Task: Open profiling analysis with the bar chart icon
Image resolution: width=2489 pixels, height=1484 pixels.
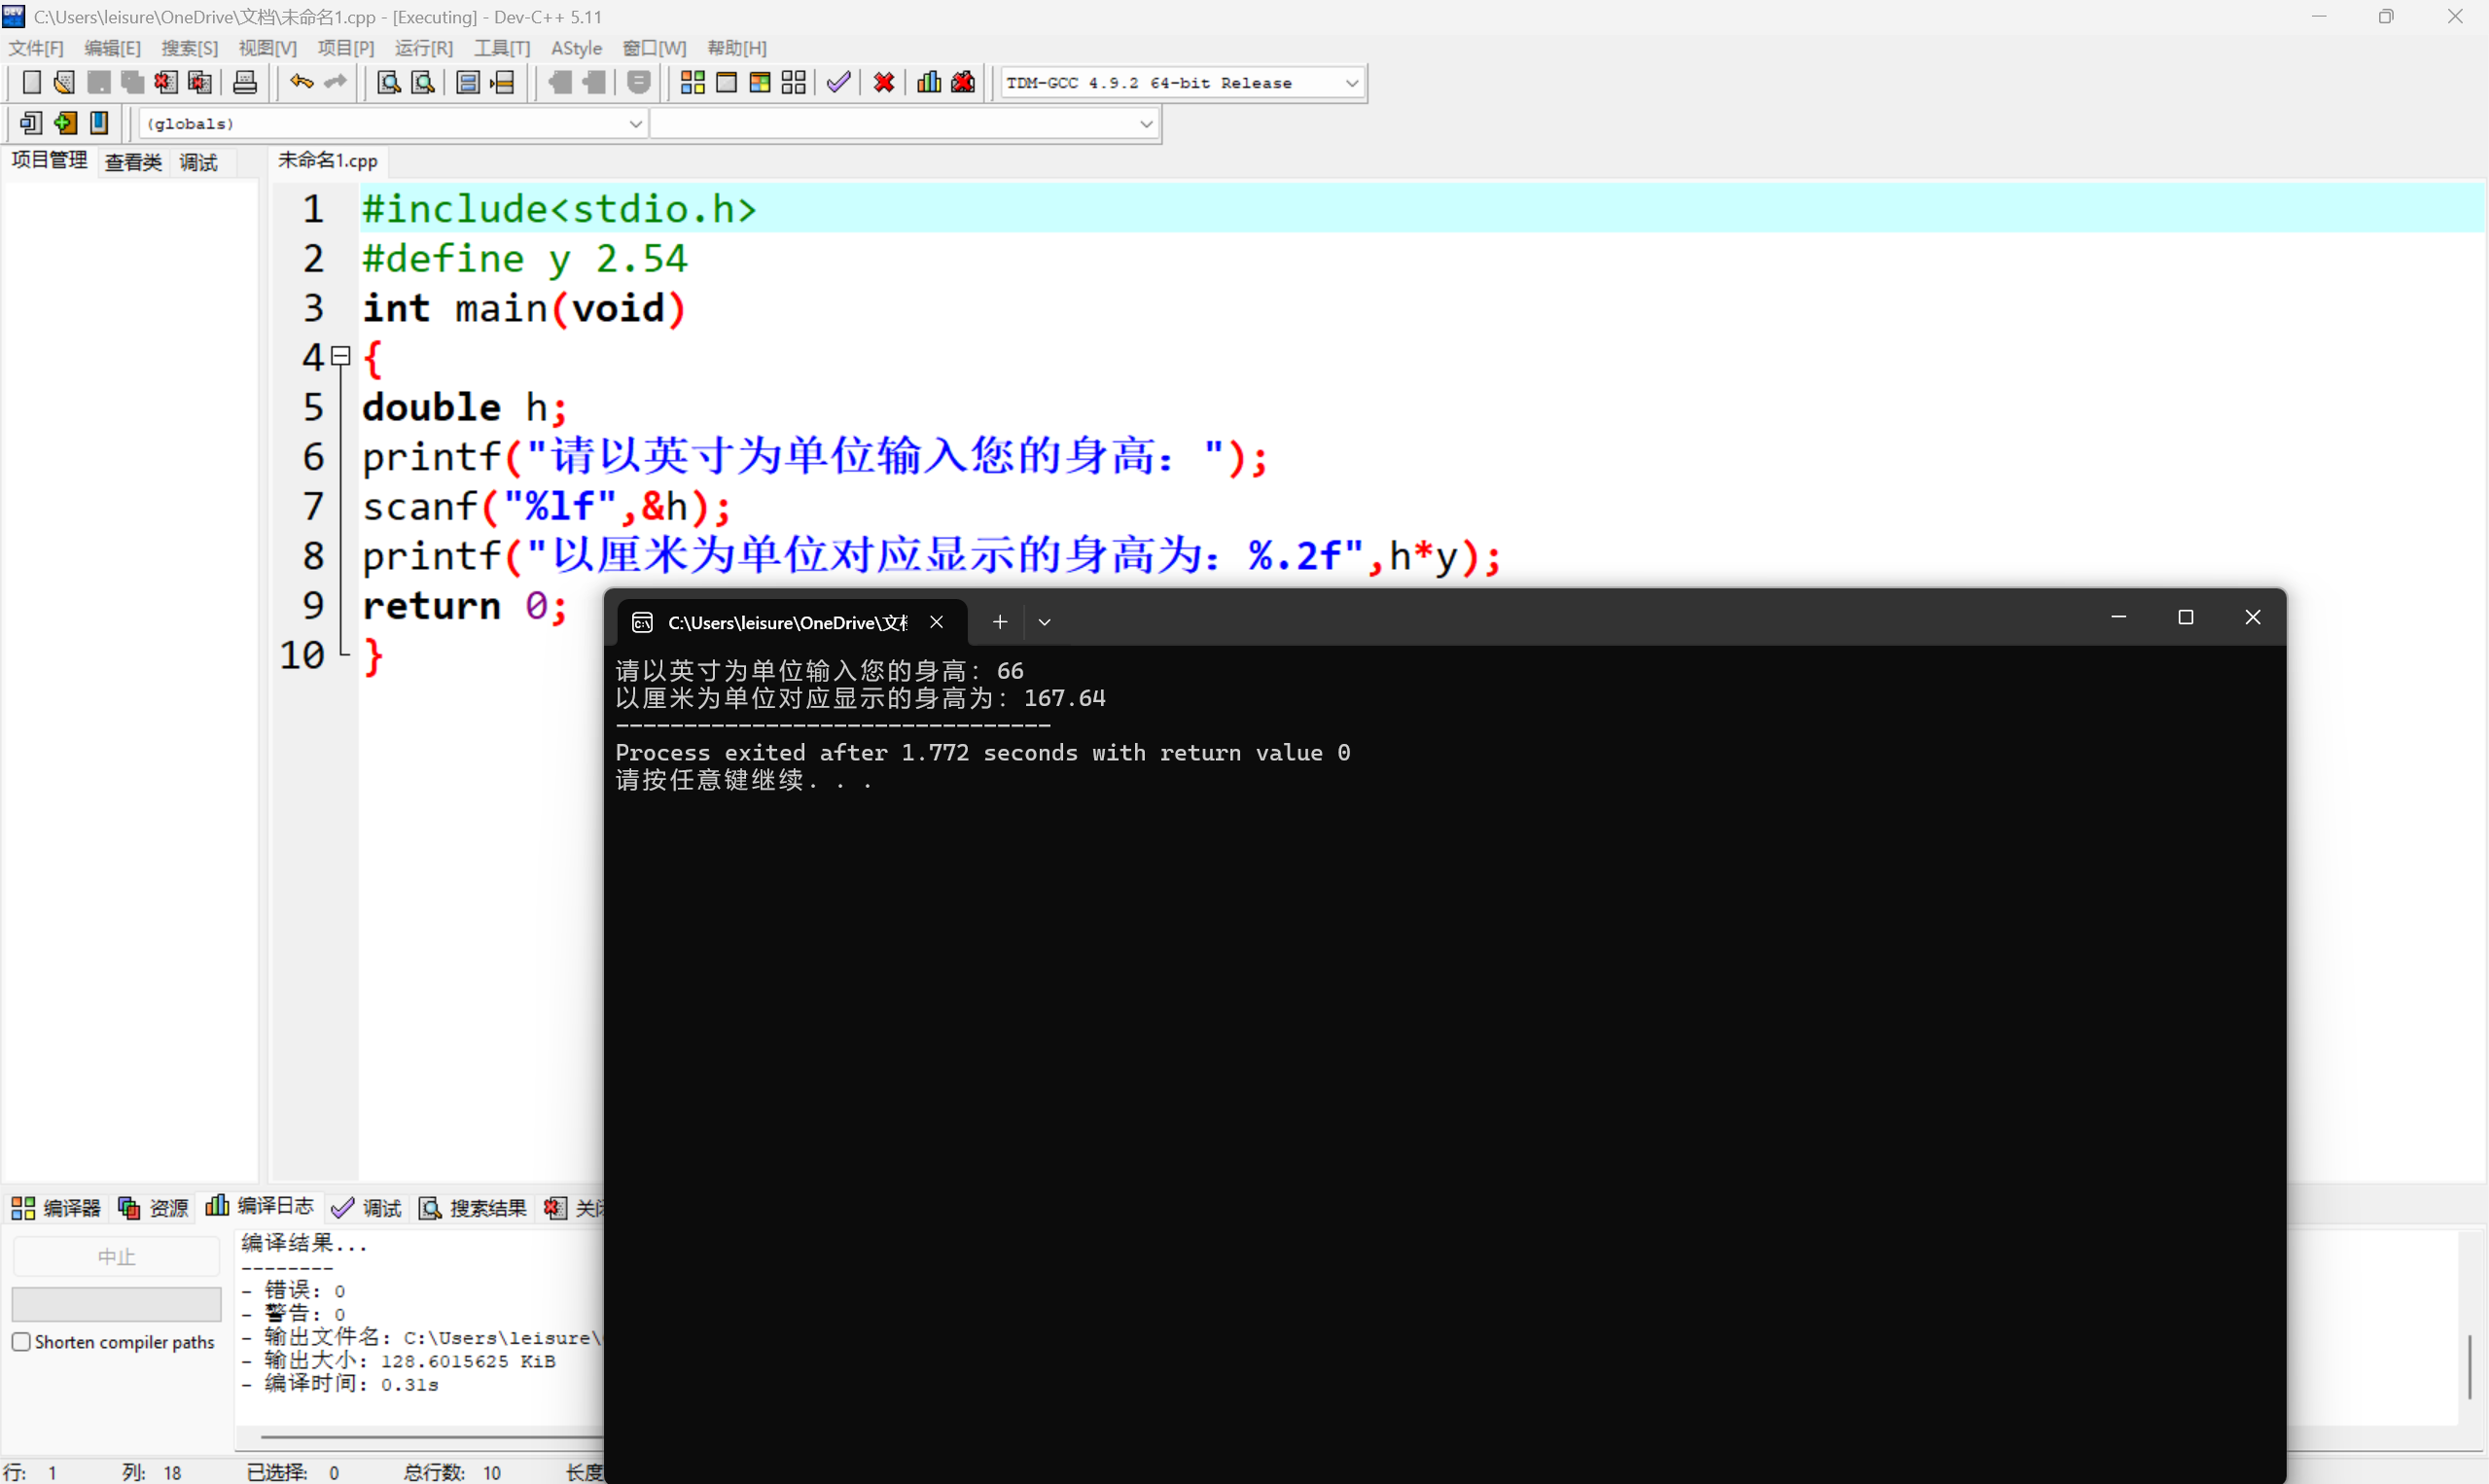Action: [927, 82]
